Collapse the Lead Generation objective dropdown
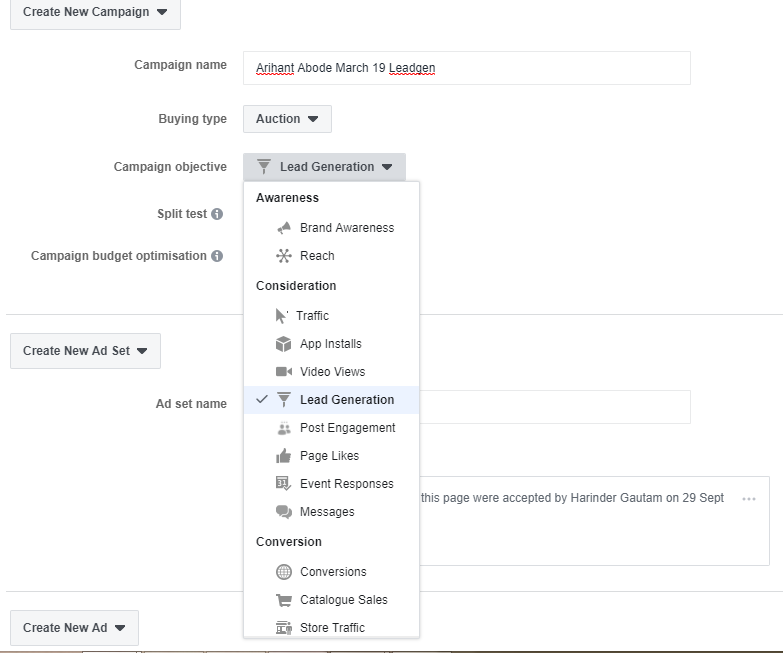This screenshot has width=783, height=653. [325, 167]
